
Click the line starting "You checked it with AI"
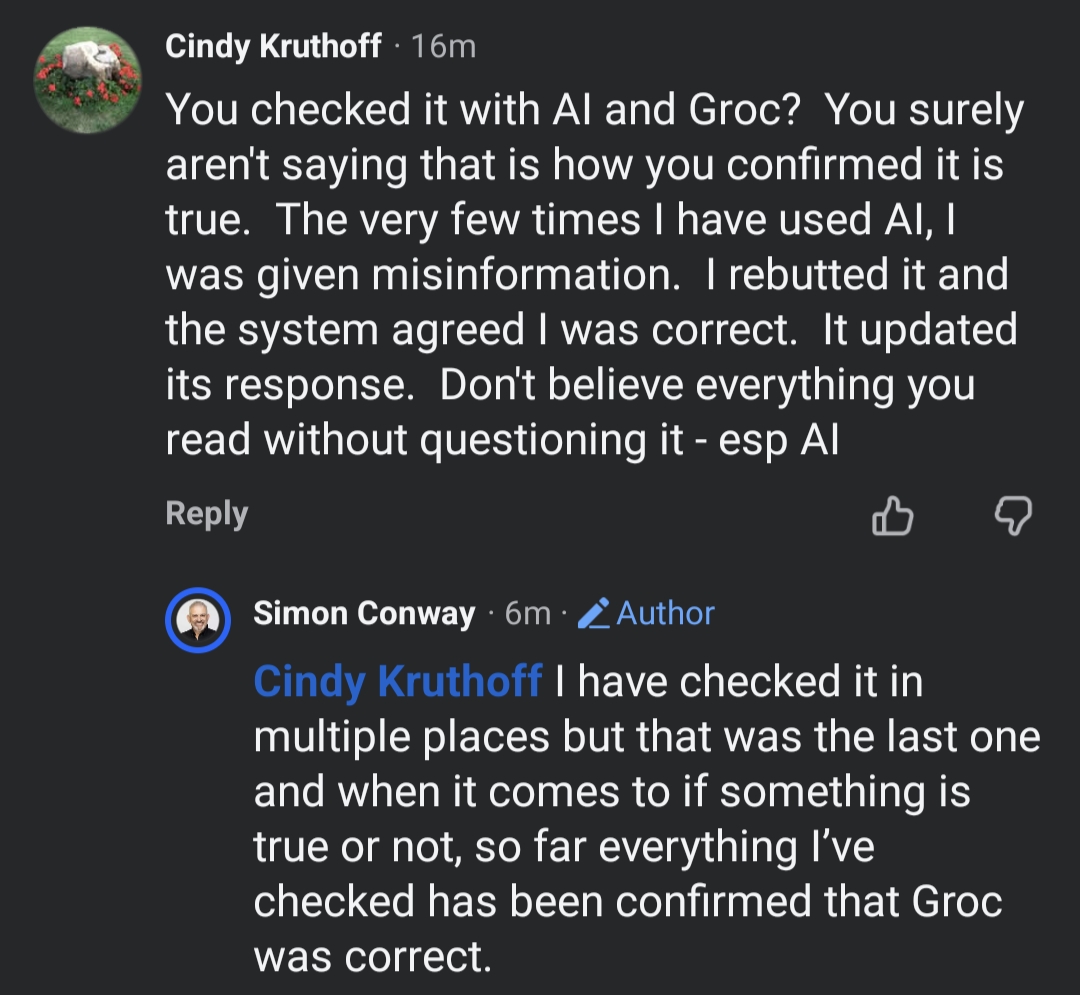point(594,110)
